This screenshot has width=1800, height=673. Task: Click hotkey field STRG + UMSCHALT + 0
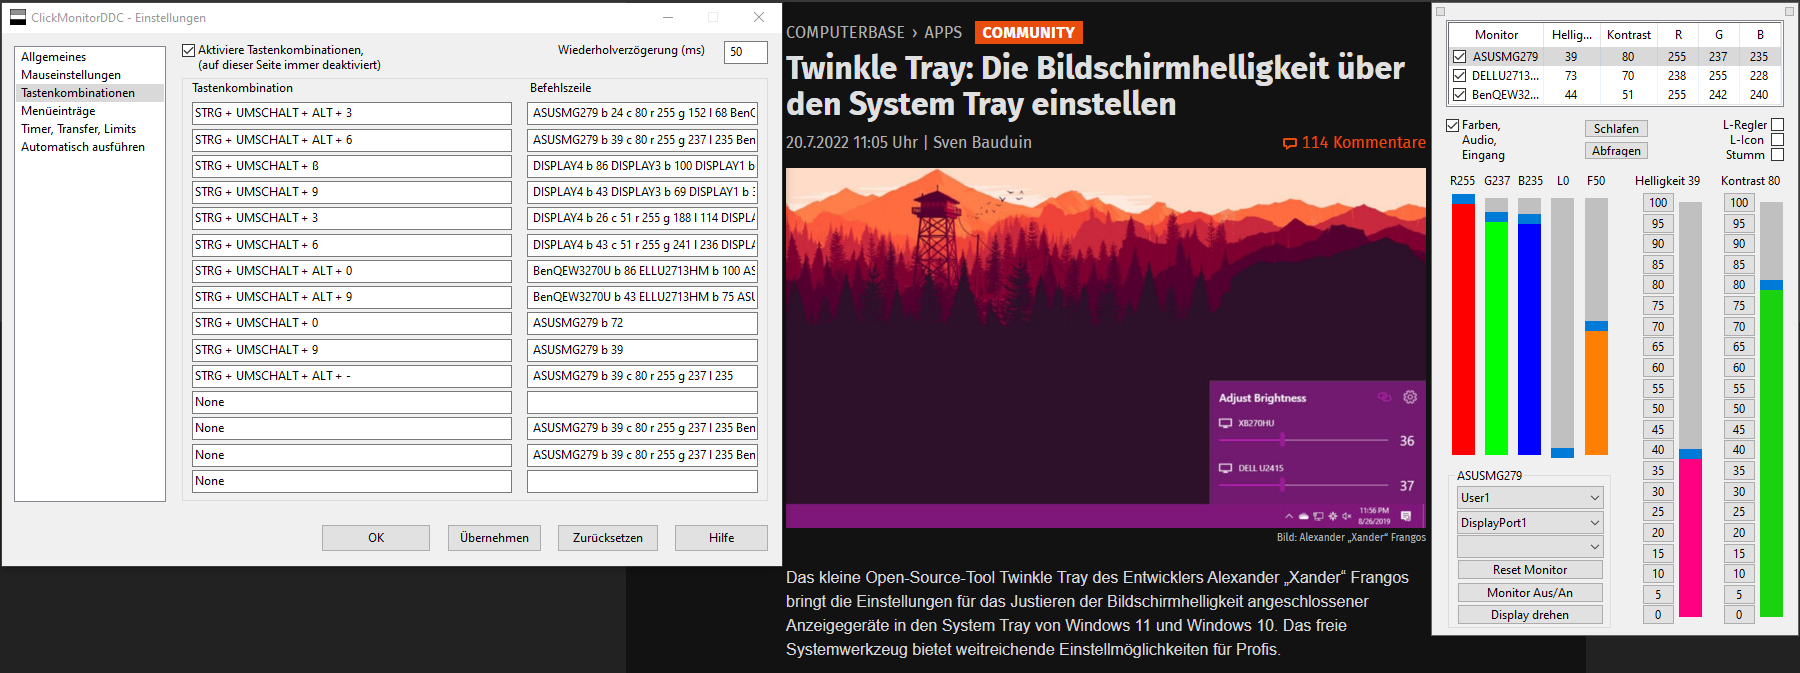click(x=352, y=323)
